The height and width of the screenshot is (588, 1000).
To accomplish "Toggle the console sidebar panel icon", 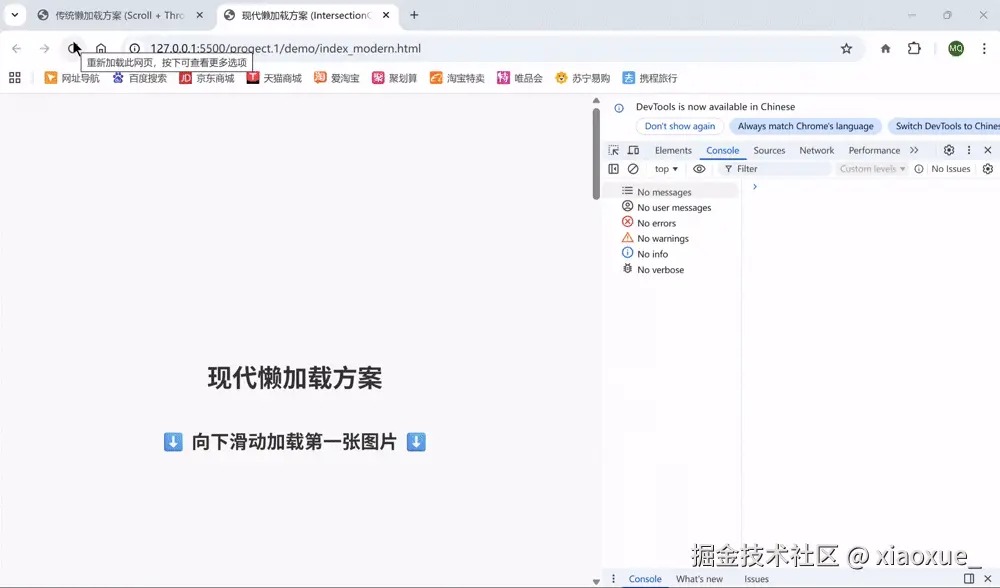I will point(614,169).
